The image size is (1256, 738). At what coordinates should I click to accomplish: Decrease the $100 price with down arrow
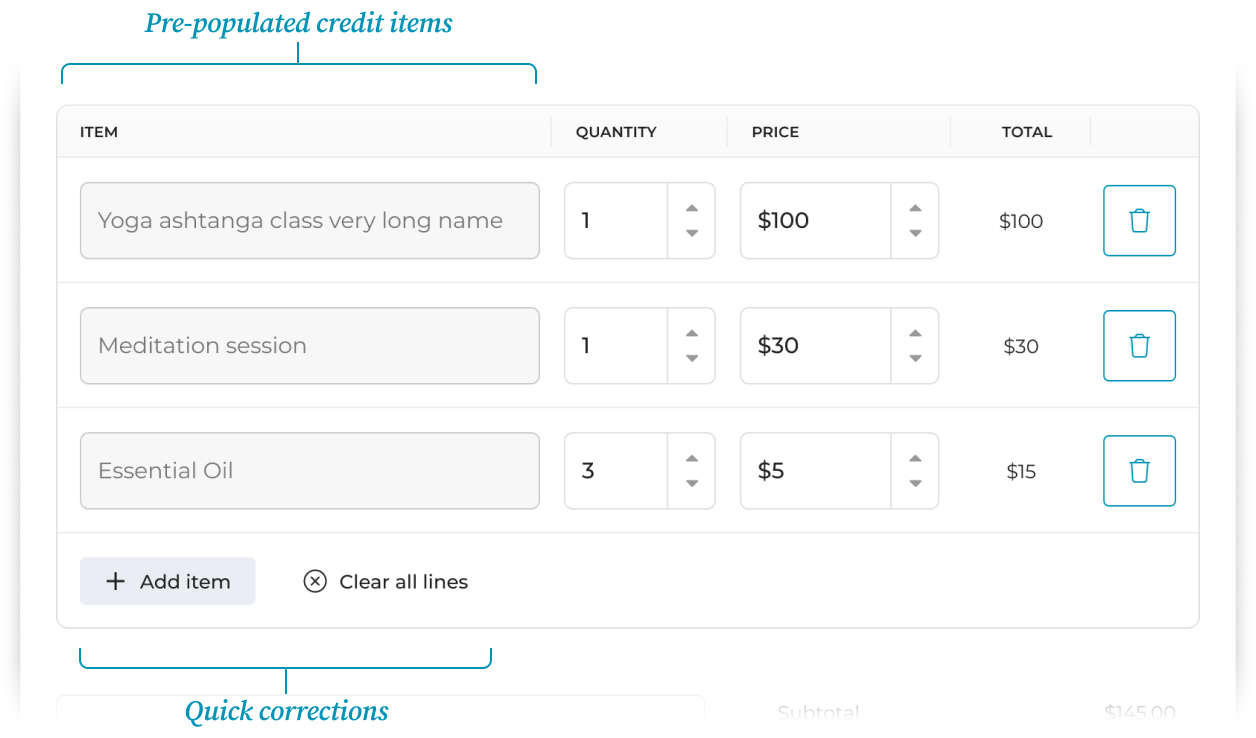(x=915, y=234)
